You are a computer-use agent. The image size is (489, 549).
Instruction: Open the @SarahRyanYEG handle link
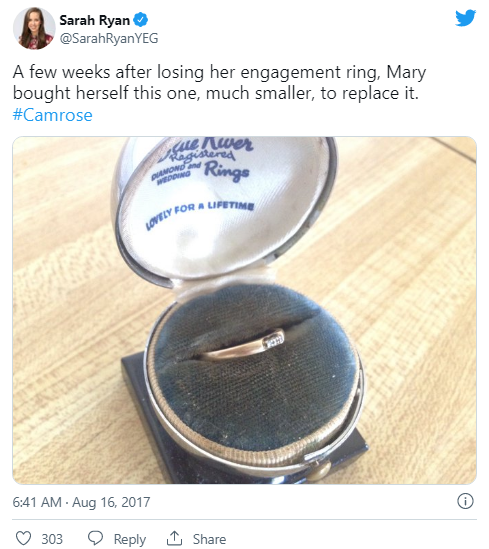tap(109, 38)
